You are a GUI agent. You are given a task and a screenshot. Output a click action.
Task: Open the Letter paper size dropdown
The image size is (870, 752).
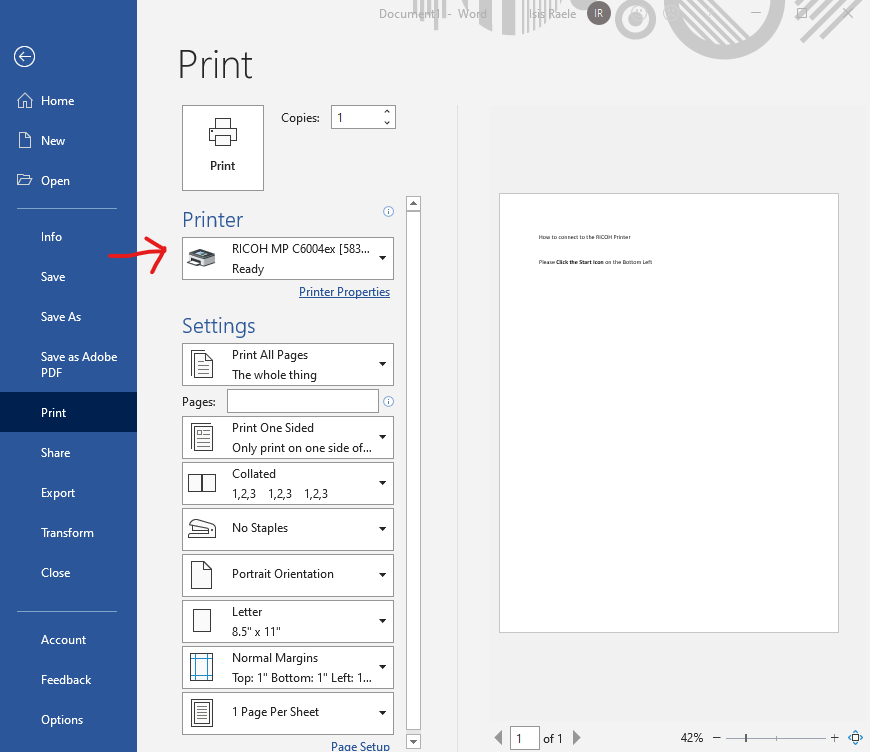[x=288, y=622]
